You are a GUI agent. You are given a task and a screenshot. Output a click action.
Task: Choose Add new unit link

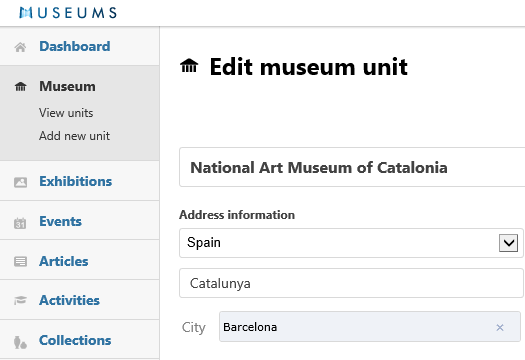point(74,136)
